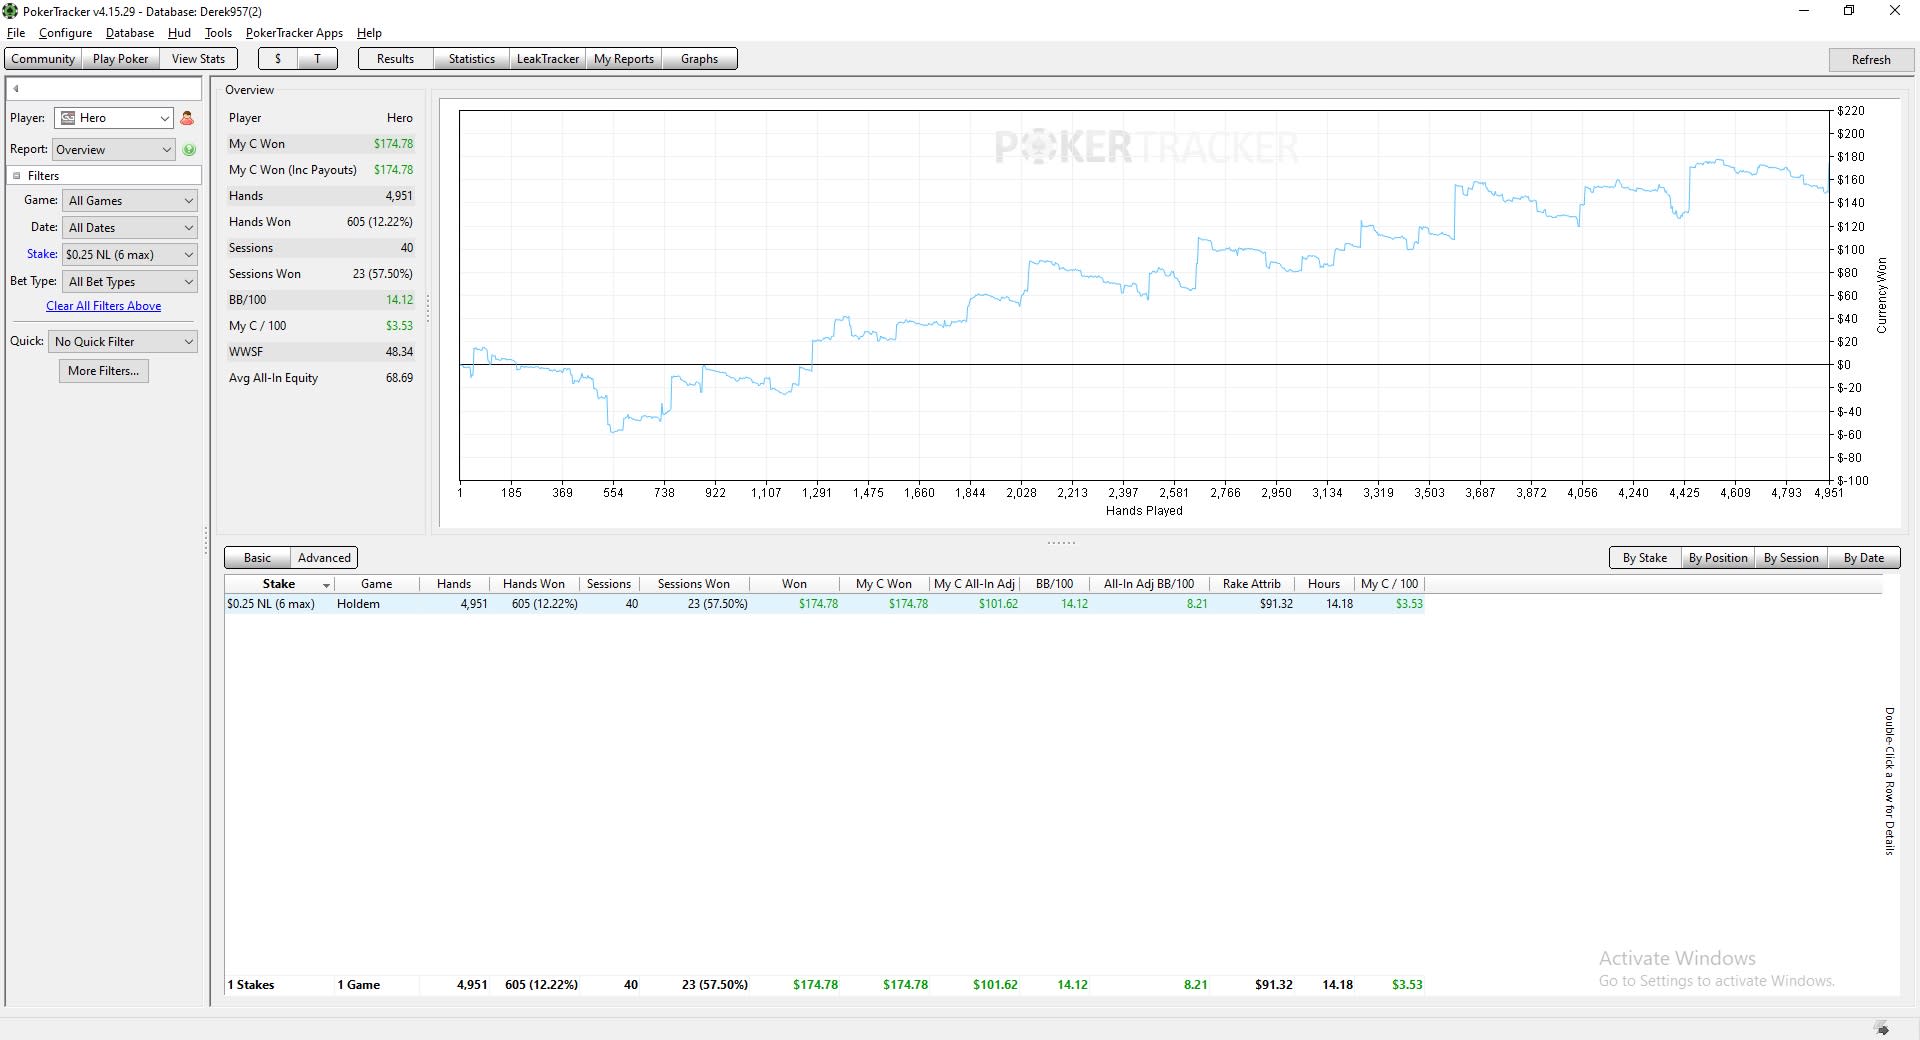Group results By Session
This screenshot has height=1040, width=1920.
(1791, 558)
